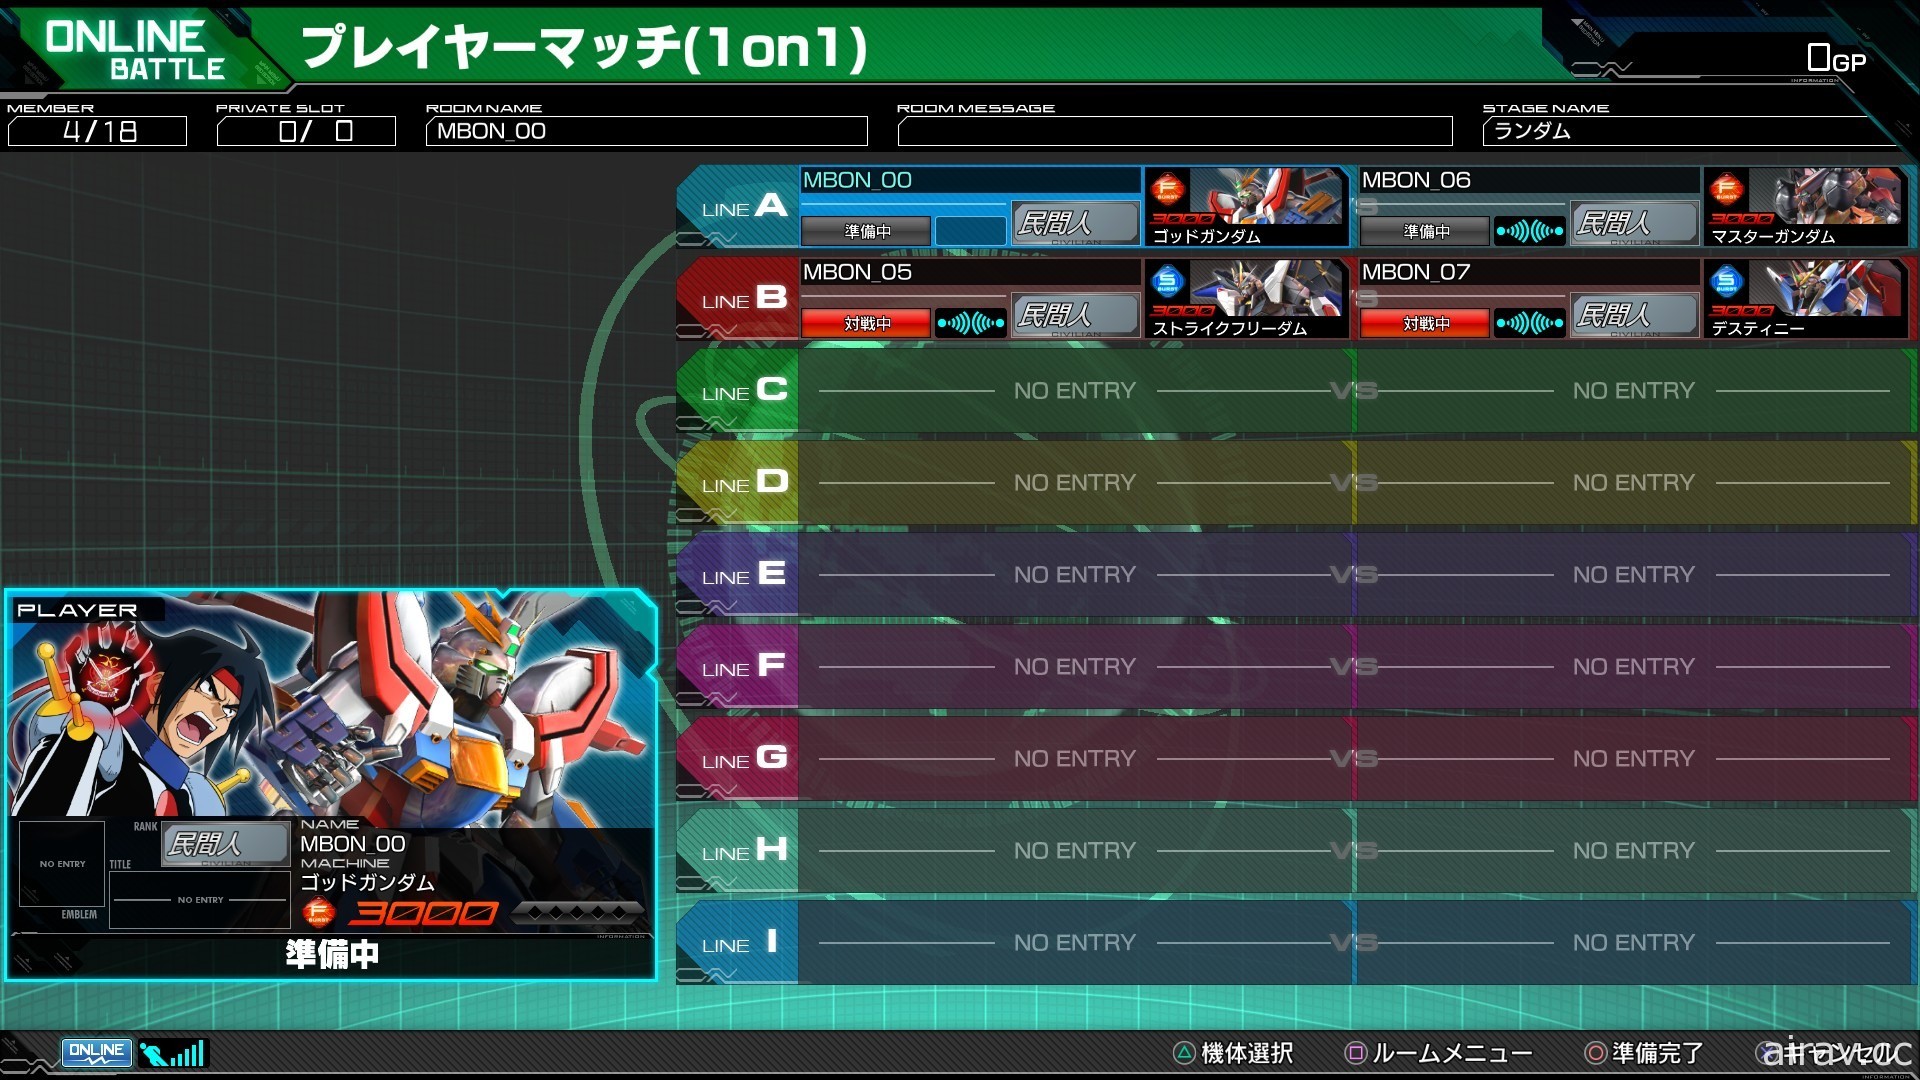Click the circle button icon for ready

click(x=1596, y=1053)
